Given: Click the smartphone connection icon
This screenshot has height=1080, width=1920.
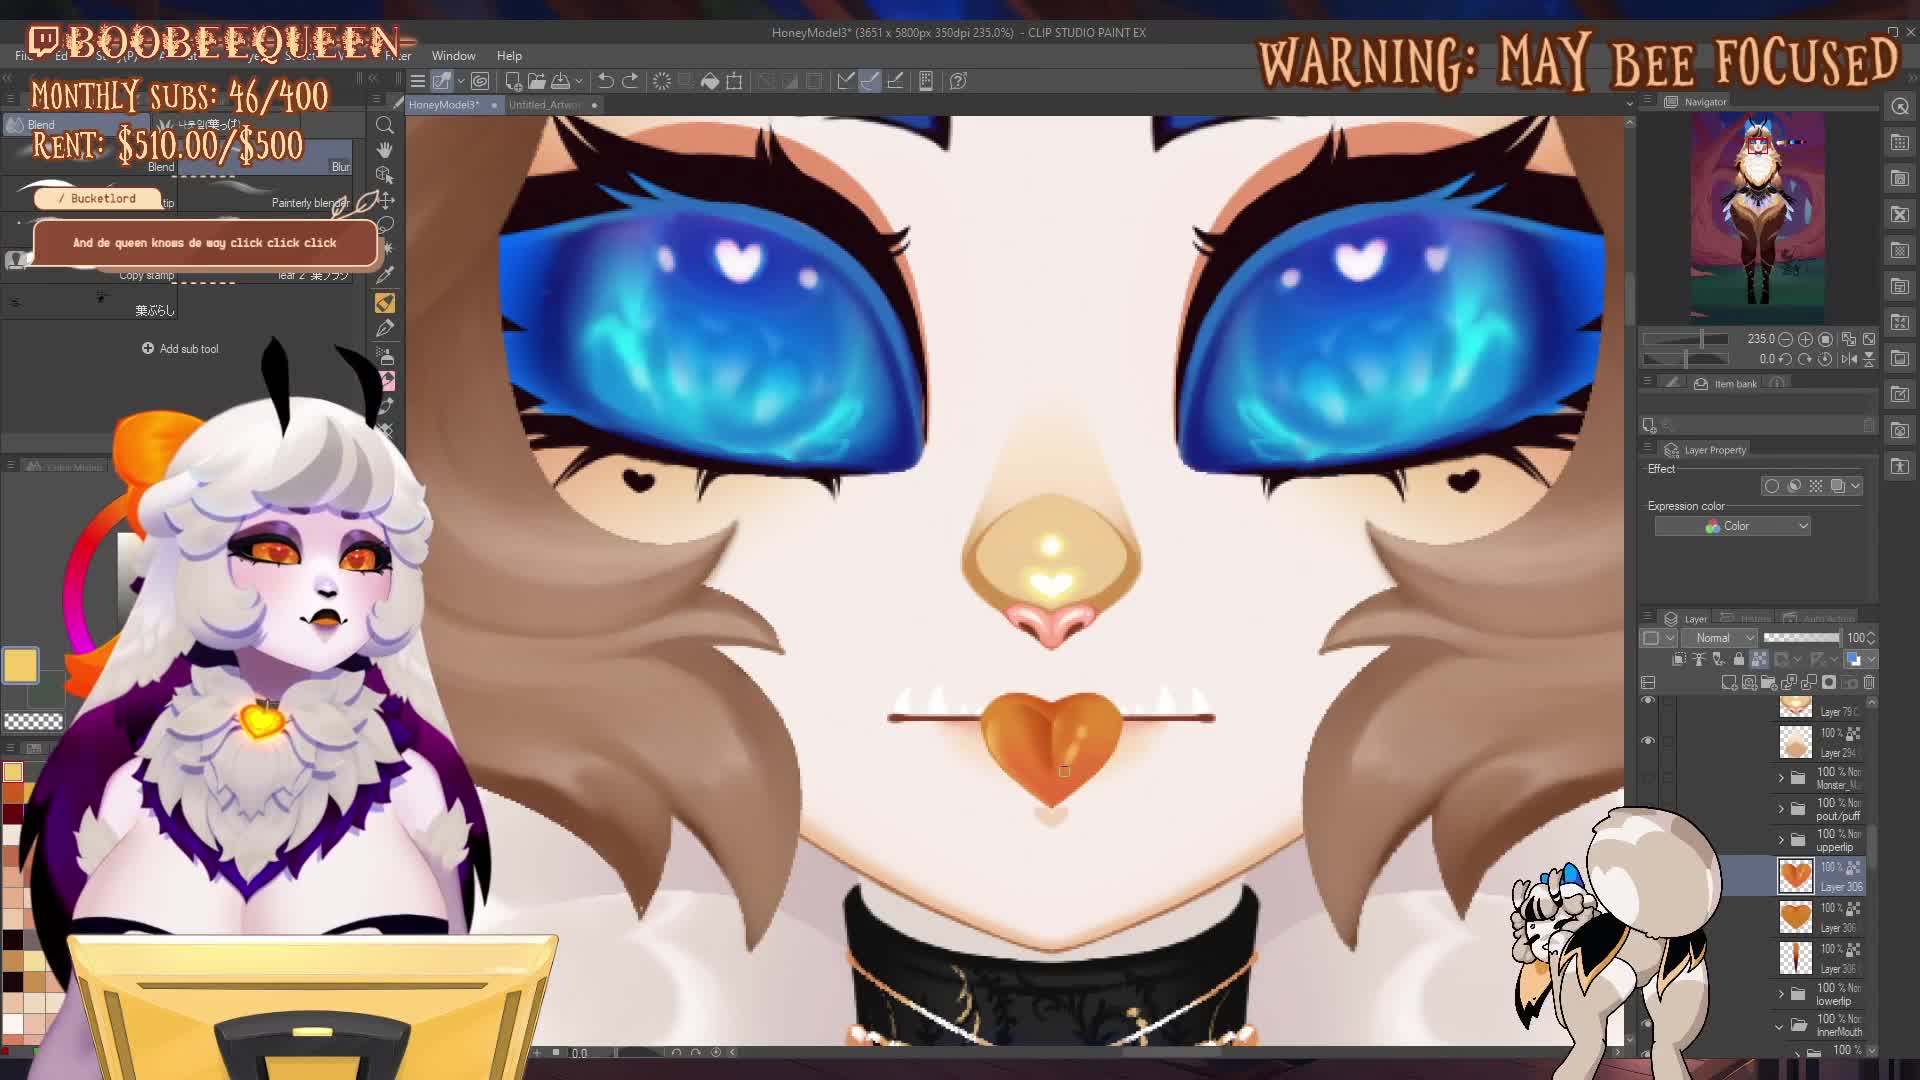Looking at the screenshot, I should click(926, 81).
